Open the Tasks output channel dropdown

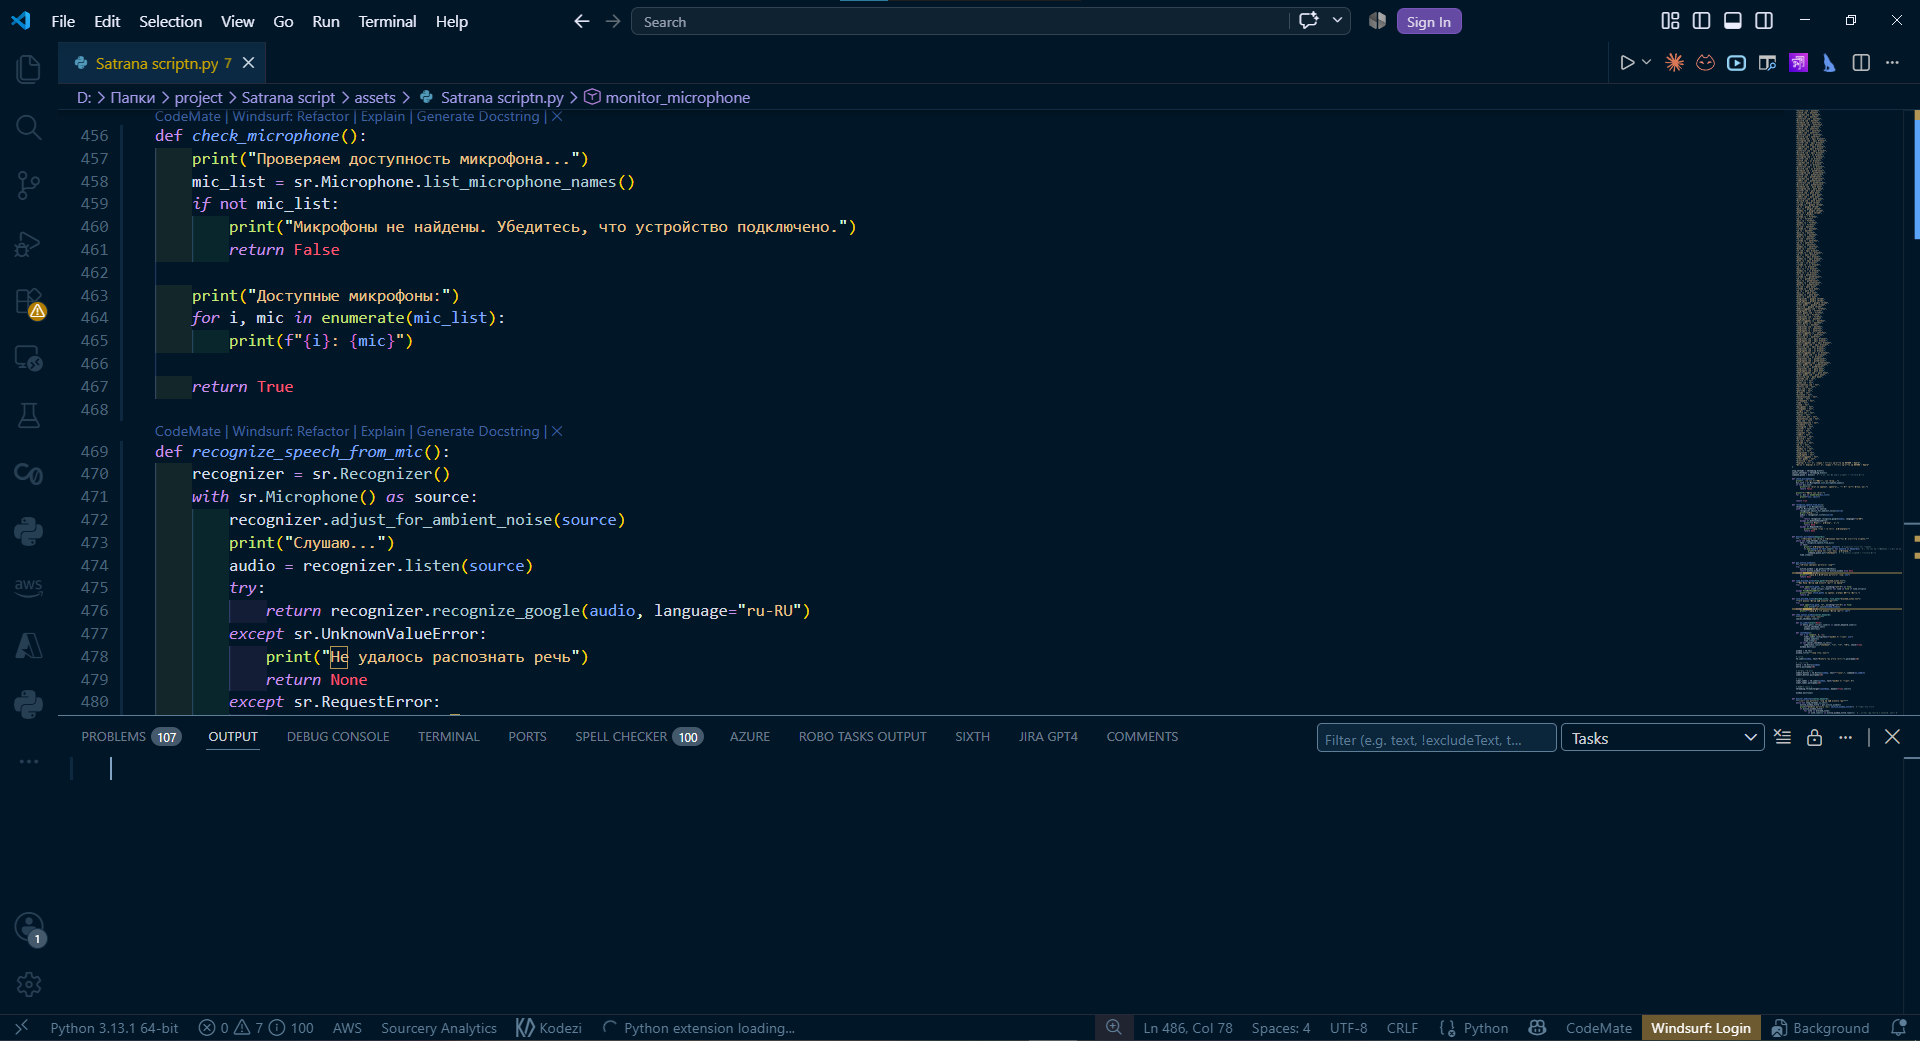tap(1662, 738)
